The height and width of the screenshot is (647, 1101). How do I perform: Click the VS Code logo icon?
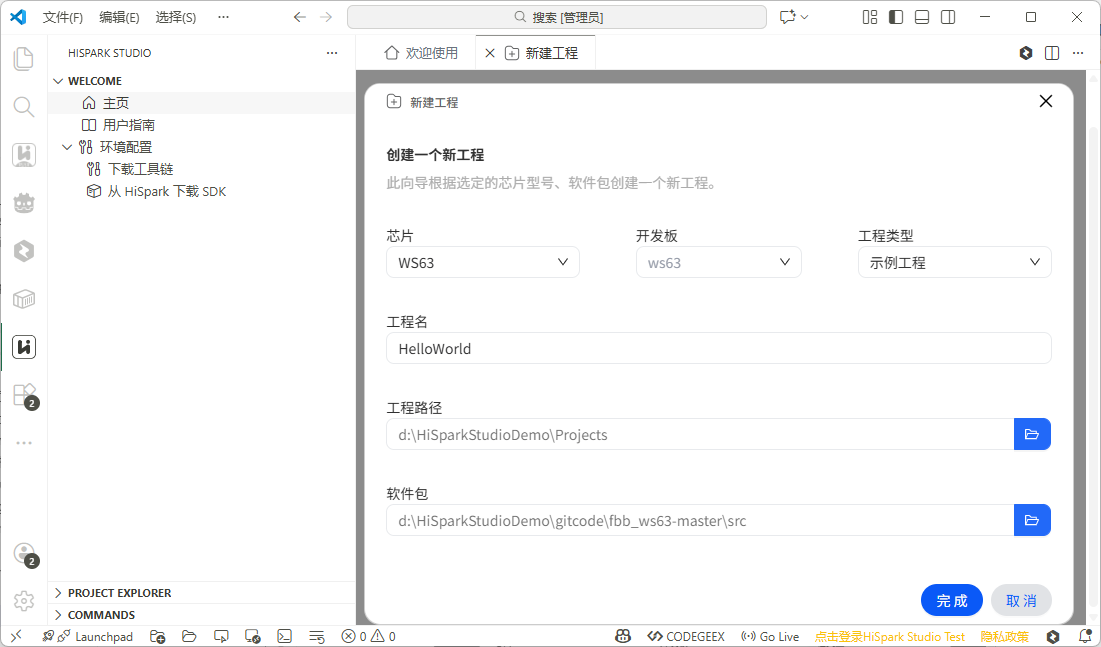click(x=18, y=17)
